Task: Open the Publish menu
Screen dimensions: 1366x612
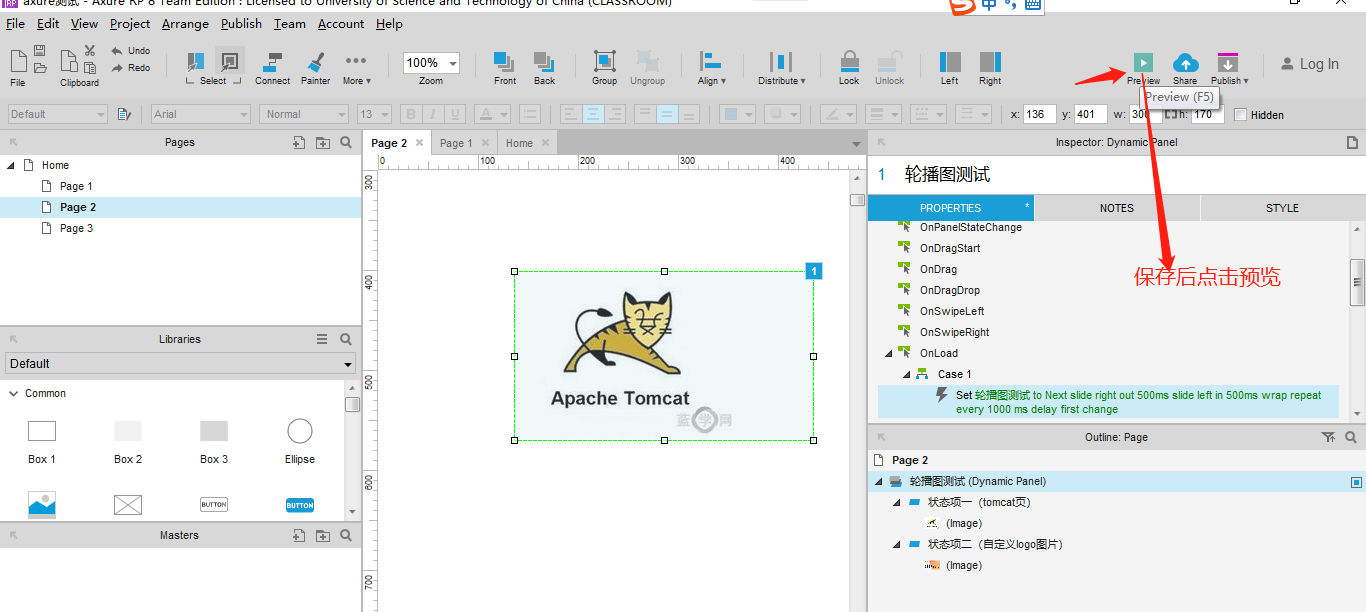Action: 241,24
